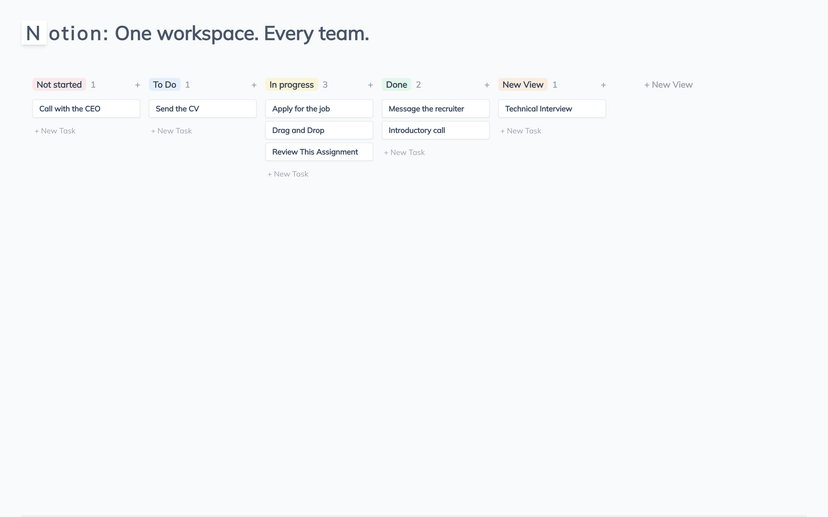The height and width of the screenshot is (517, 828).
Task: Open the Message the recruiter card
Action: coord(435,108)
